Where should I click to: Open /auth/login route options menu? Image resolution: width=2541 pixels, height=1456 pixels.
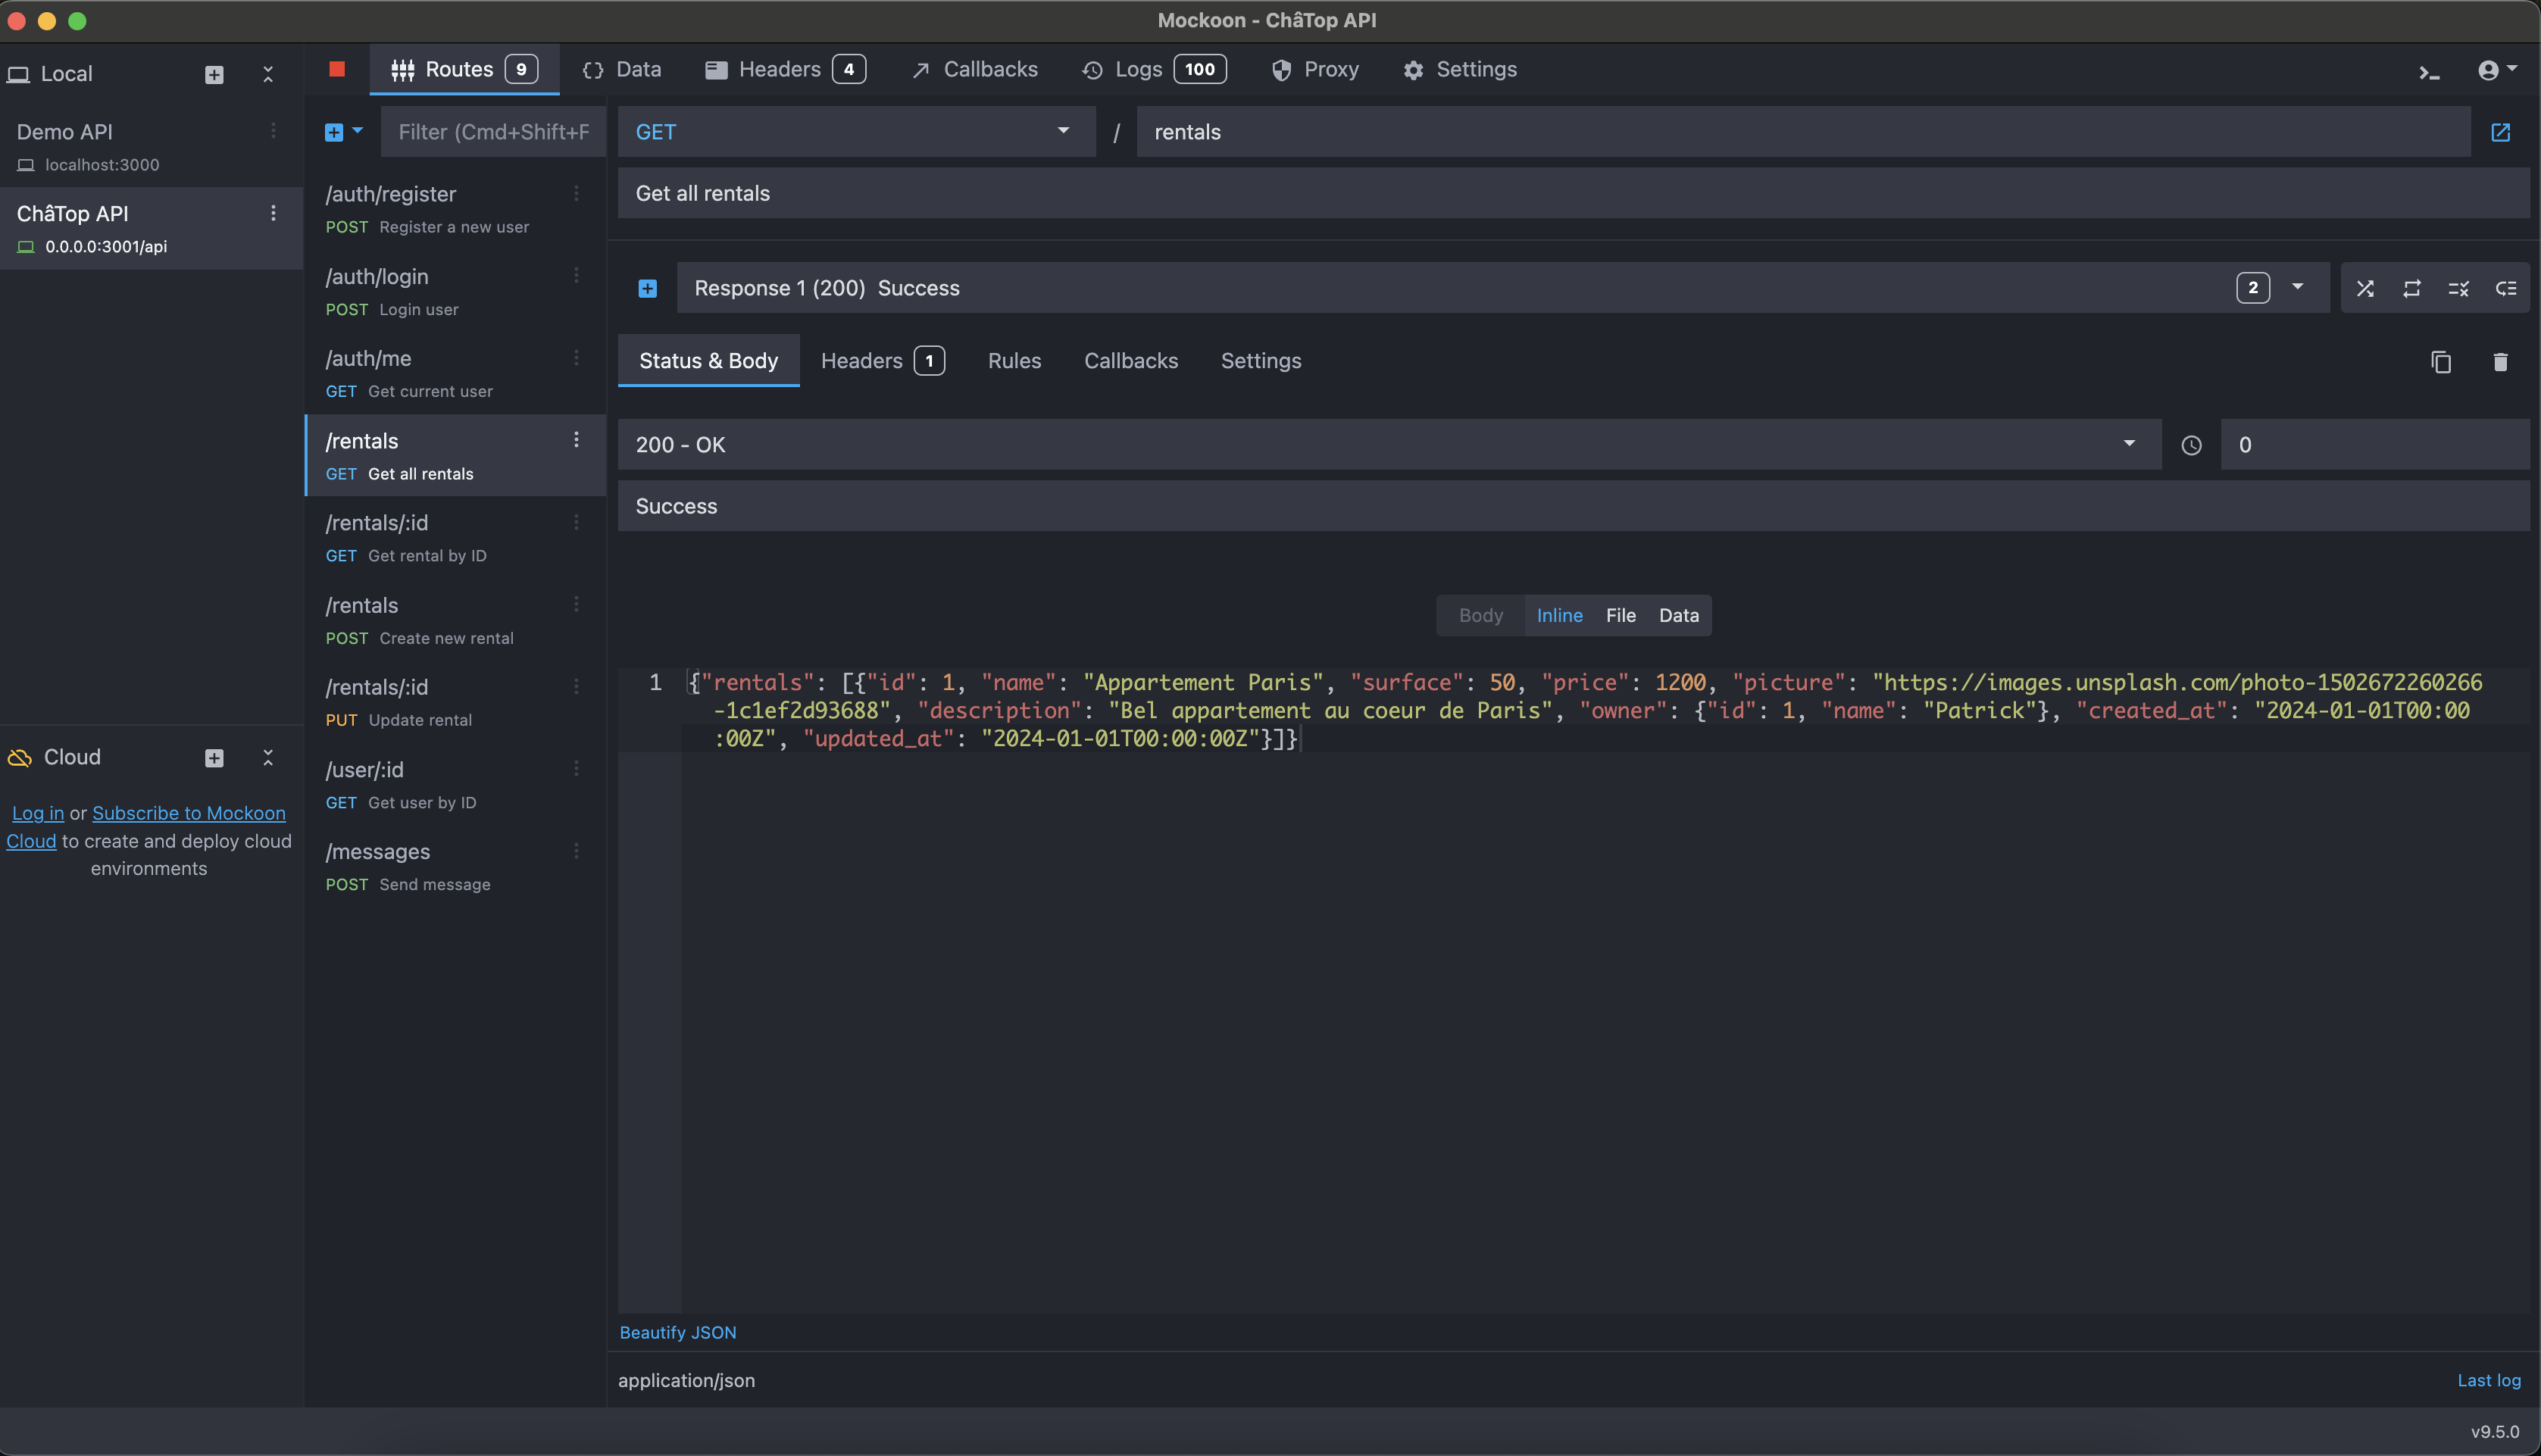tap(576, 275)
